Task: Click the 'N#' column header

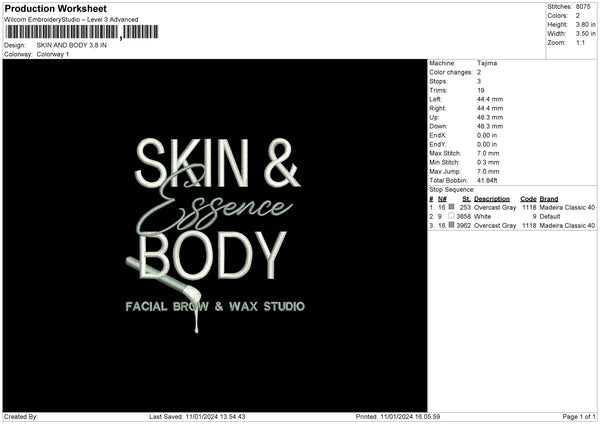Action: click(442, 199)
